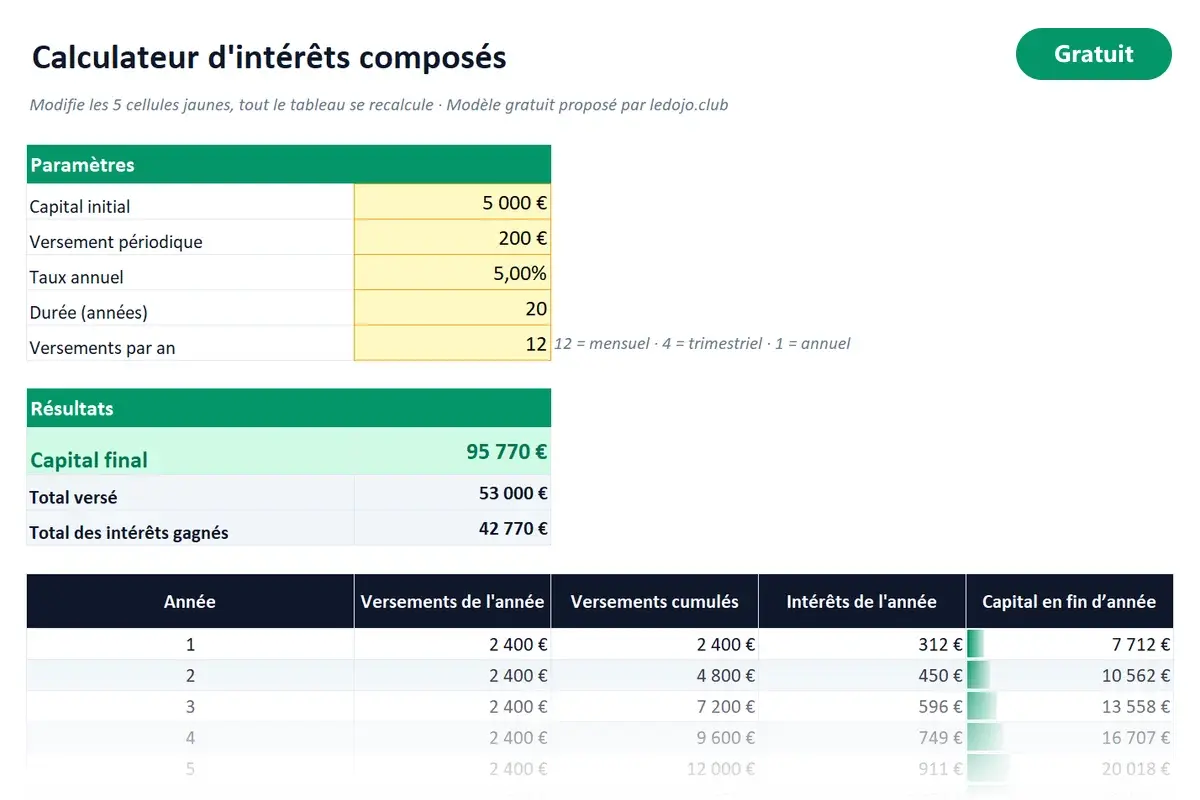Select cumulative payments cell 9 600 €

[655, 737]
